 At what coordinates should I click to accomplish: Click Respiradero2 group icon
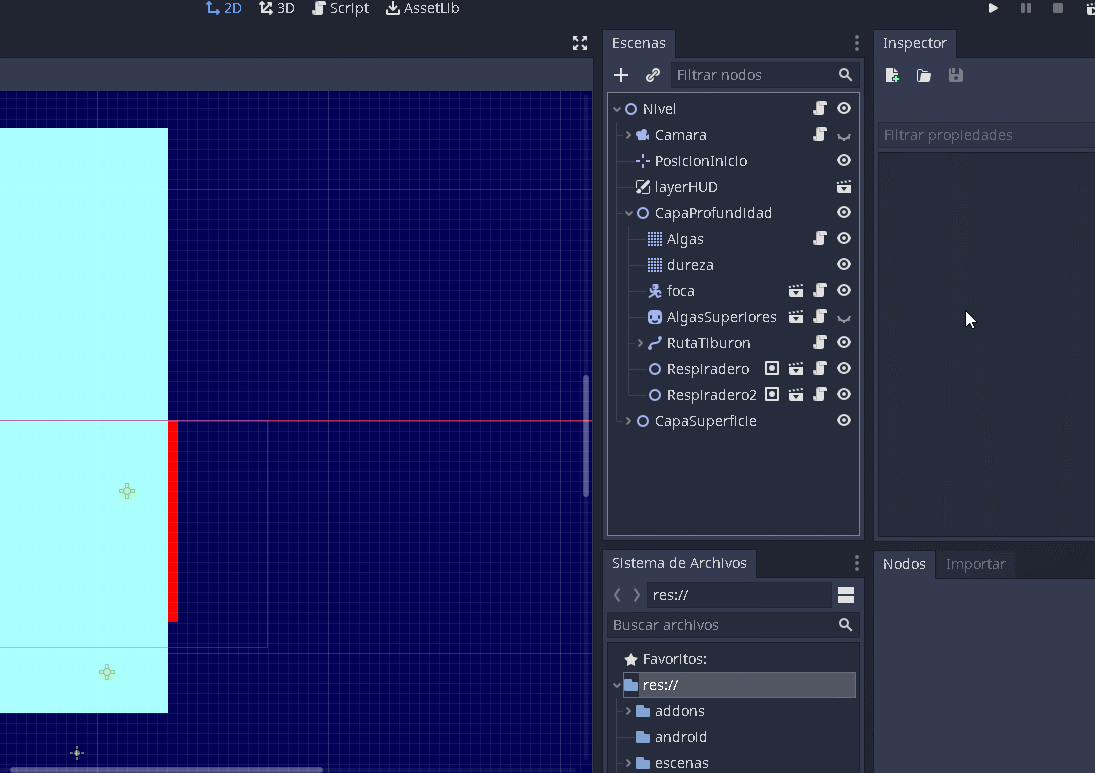pos(772,395)
